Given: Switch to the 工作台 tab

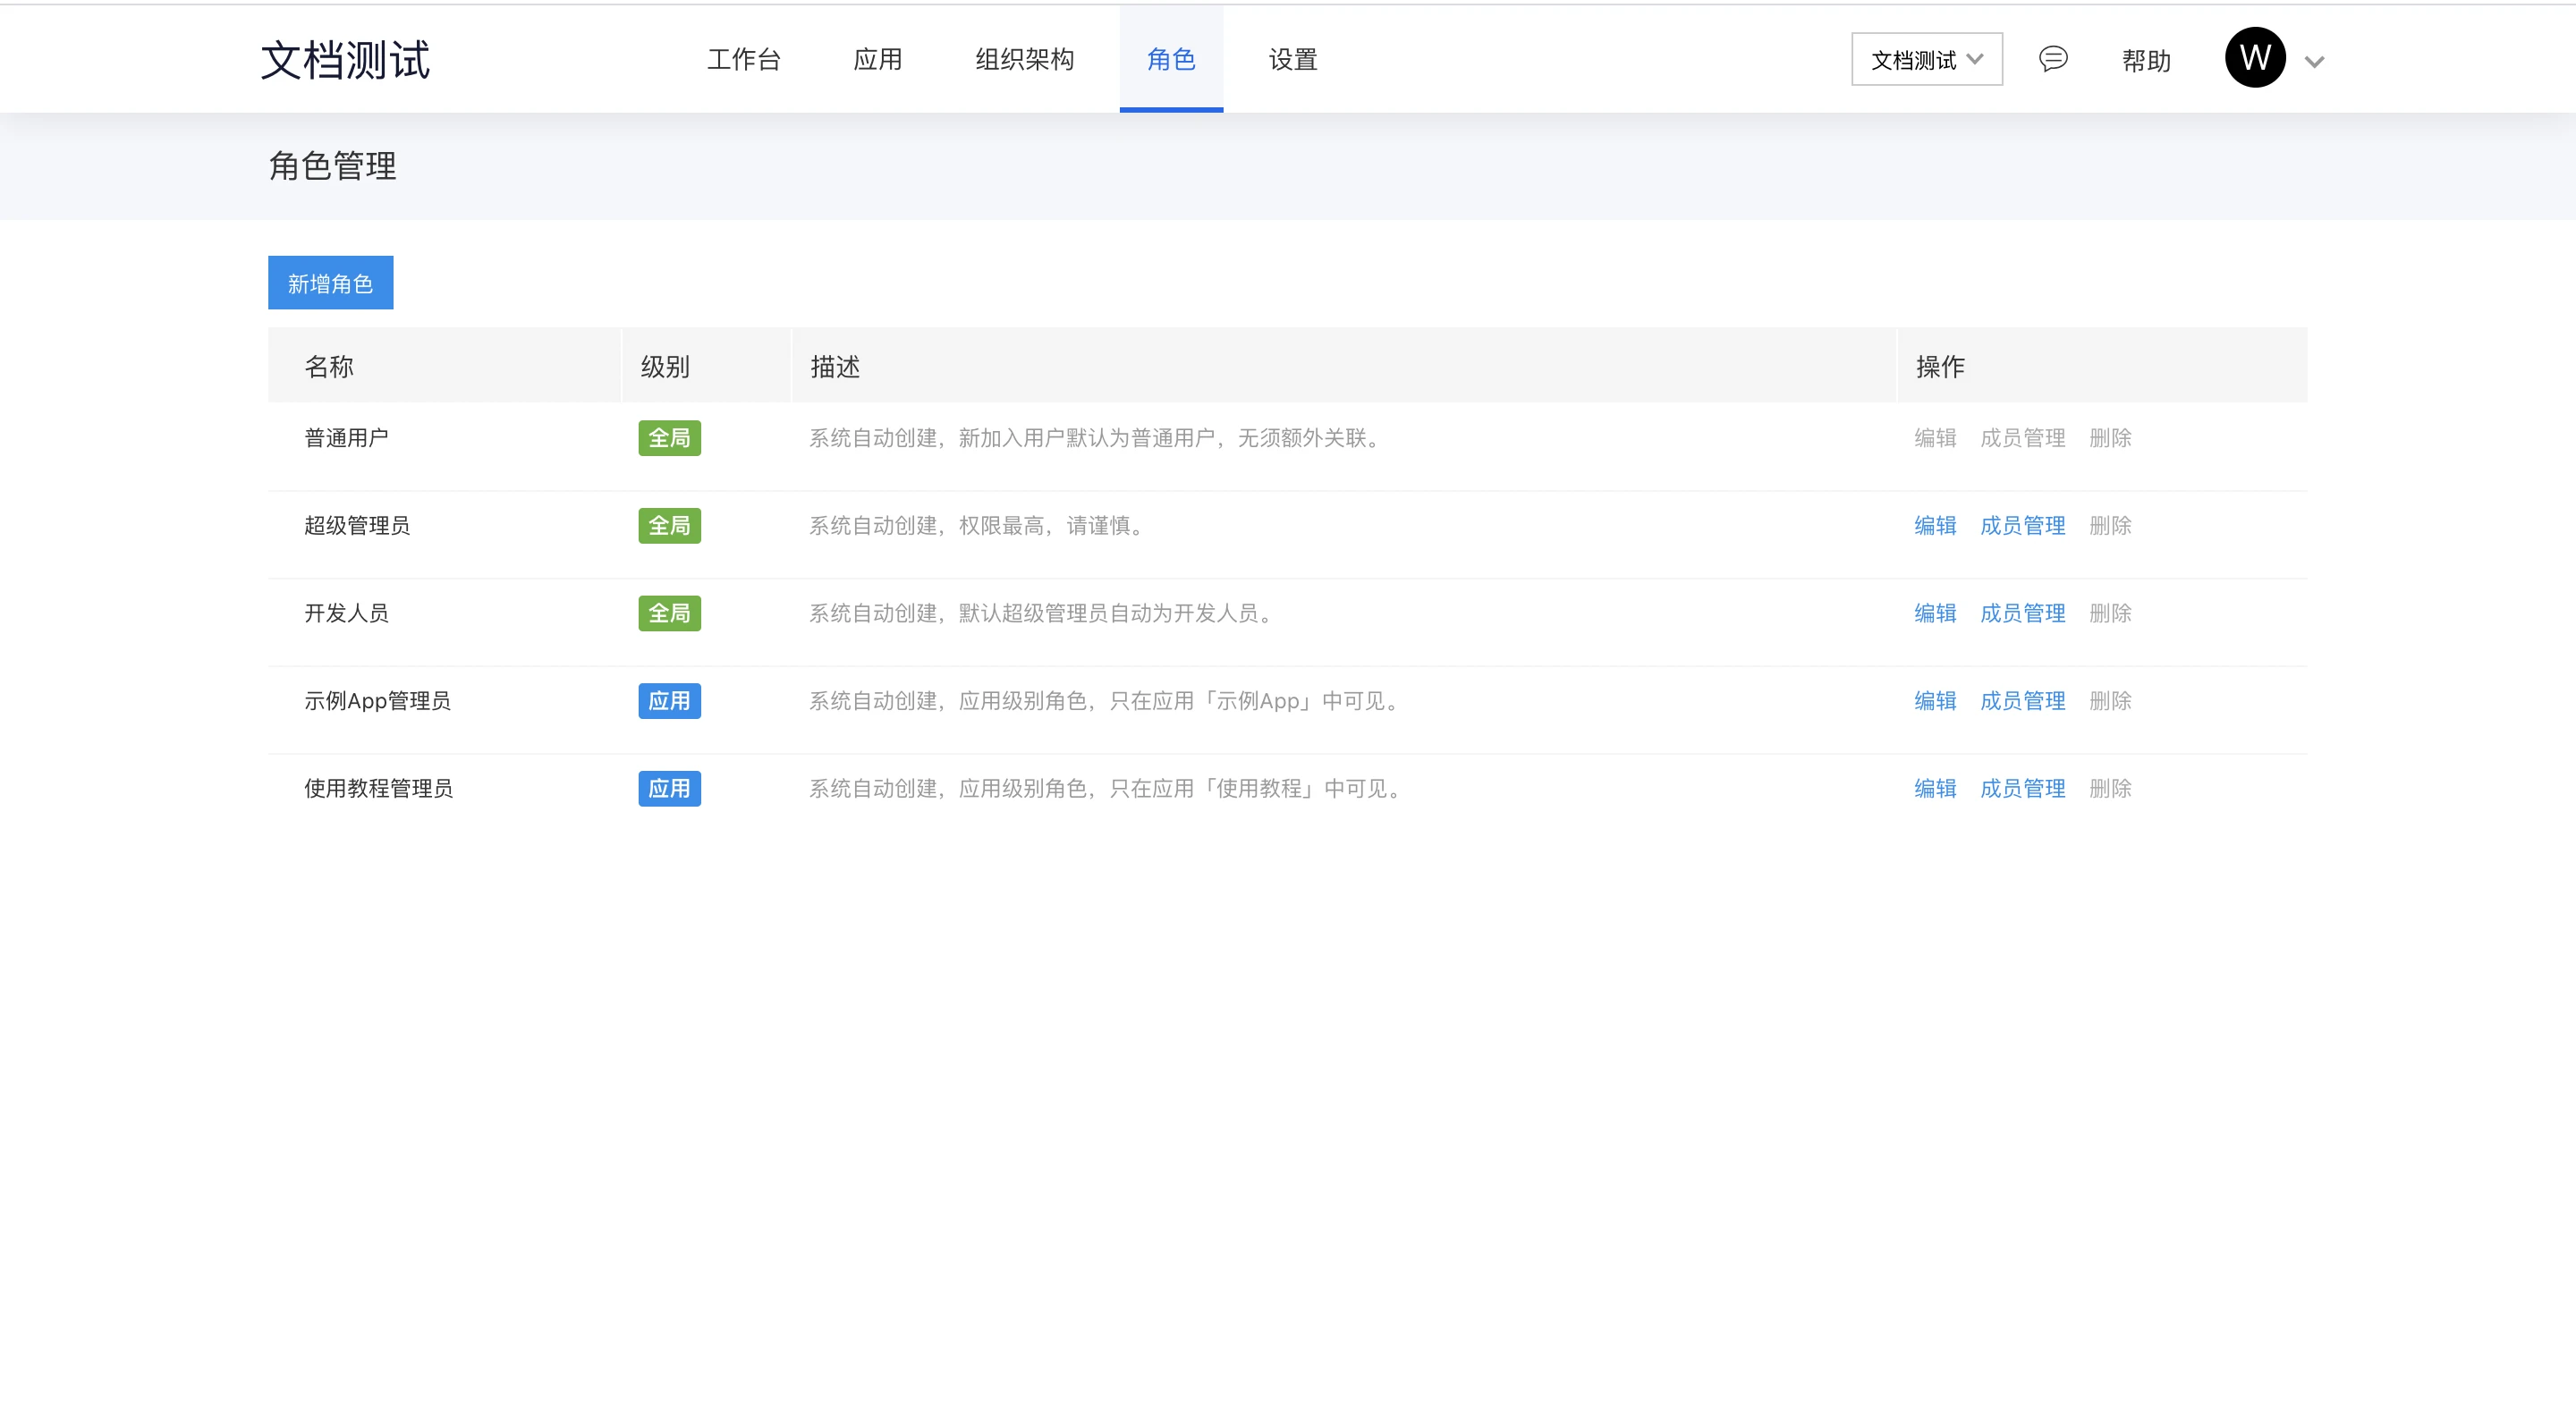Looking at the screenshot, I should (x=743, y=60).
